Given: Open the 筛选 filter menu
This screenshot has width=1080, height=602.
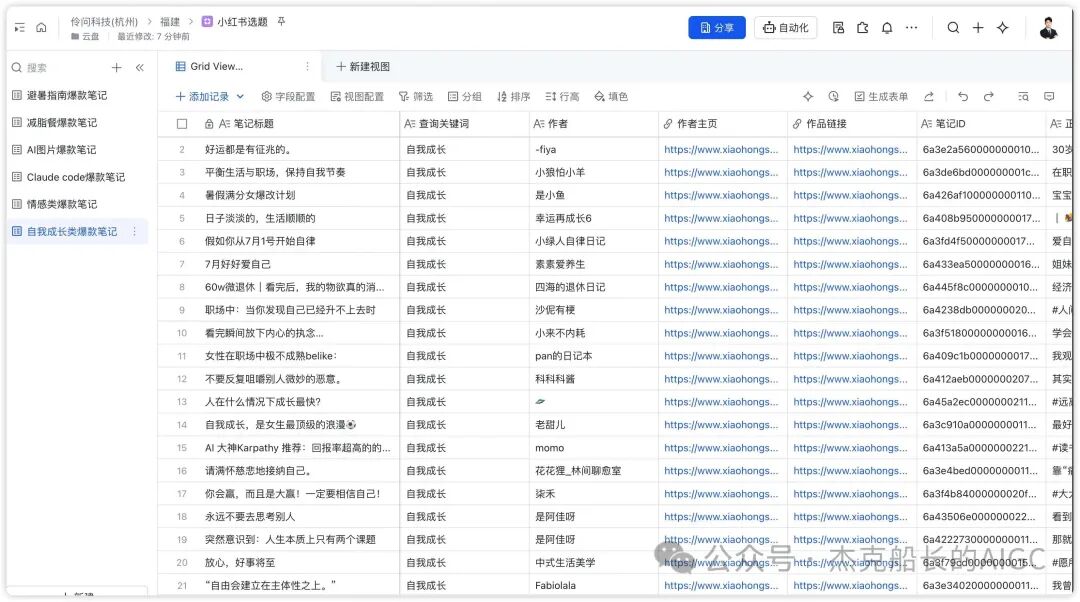Looking at the screenshot, I should click(416, 96).
